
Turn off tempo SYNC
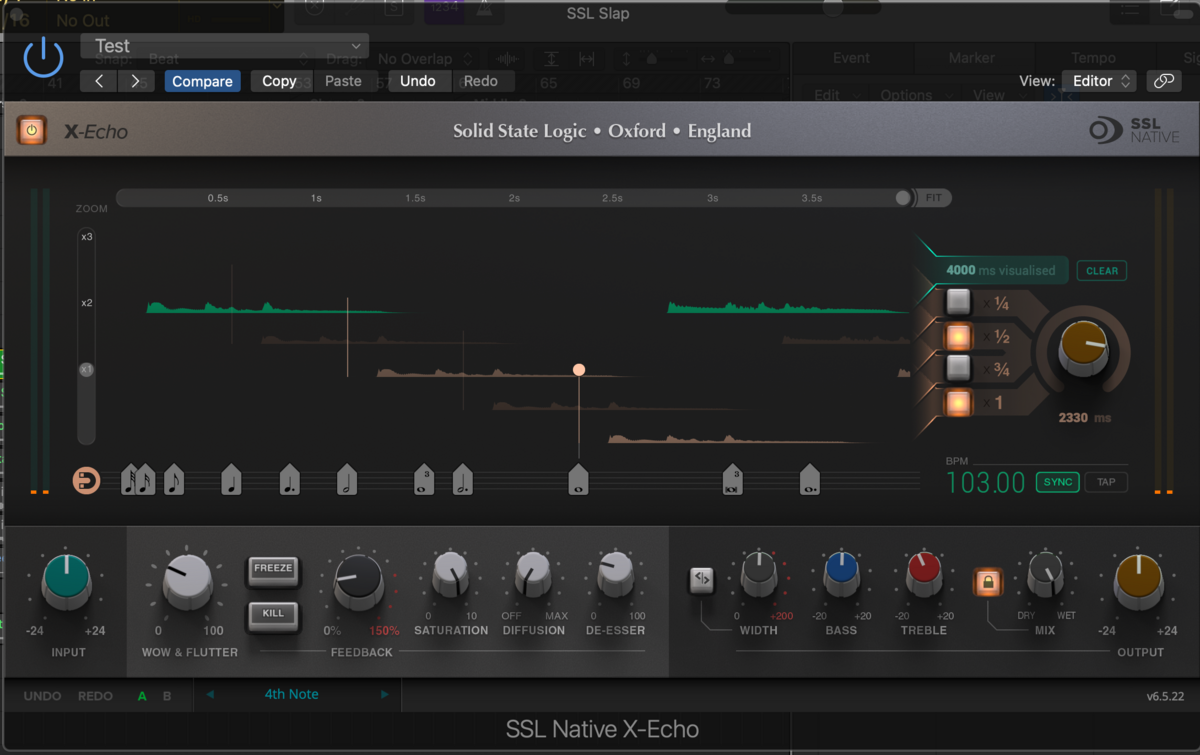1057,482
